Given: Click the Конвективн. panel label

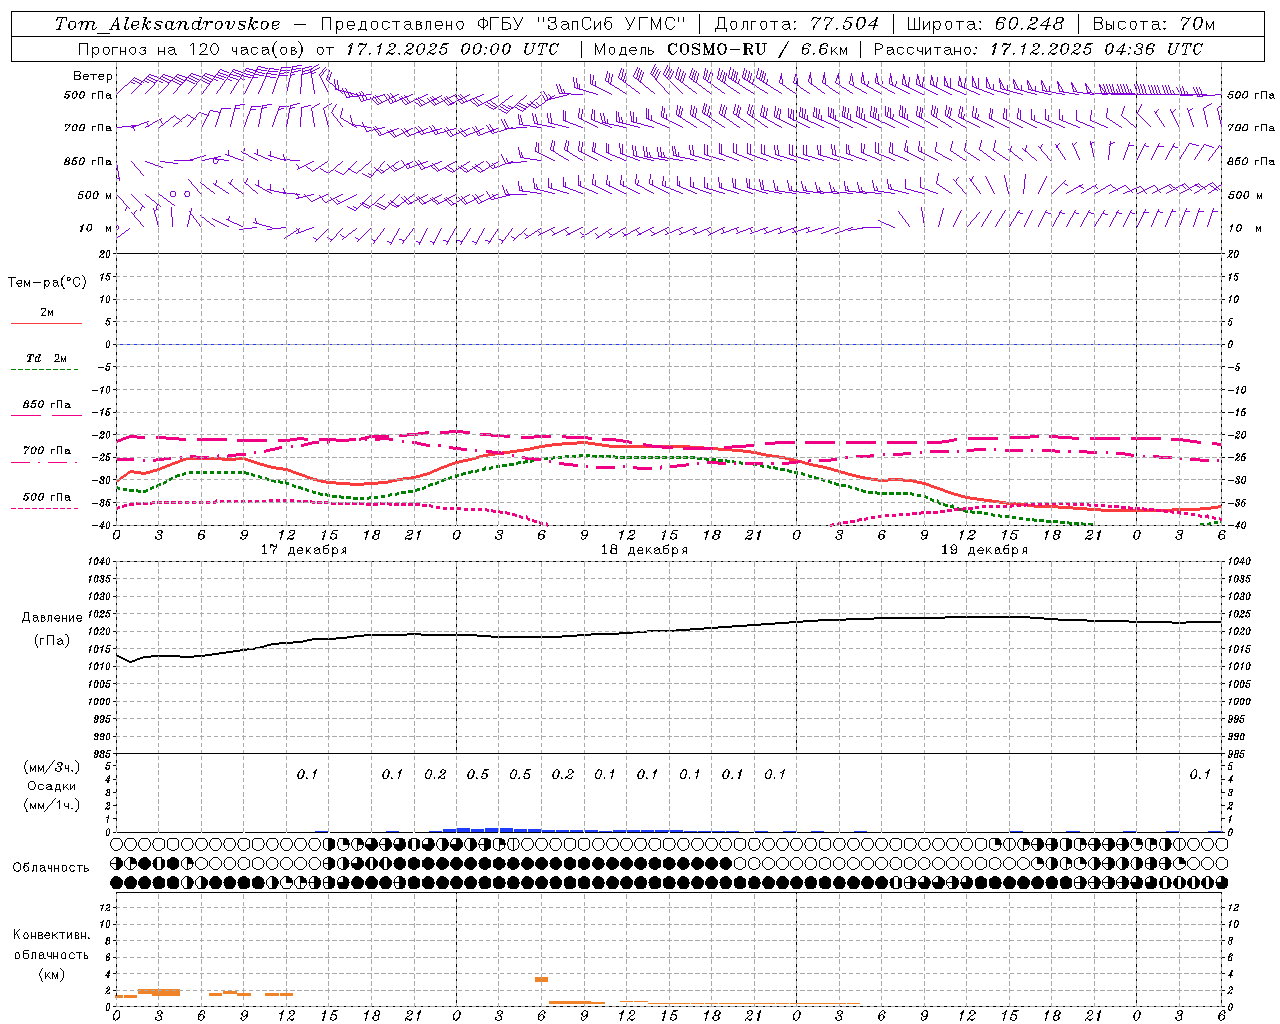Looking at the screenshot, I should tap(52, 935).
